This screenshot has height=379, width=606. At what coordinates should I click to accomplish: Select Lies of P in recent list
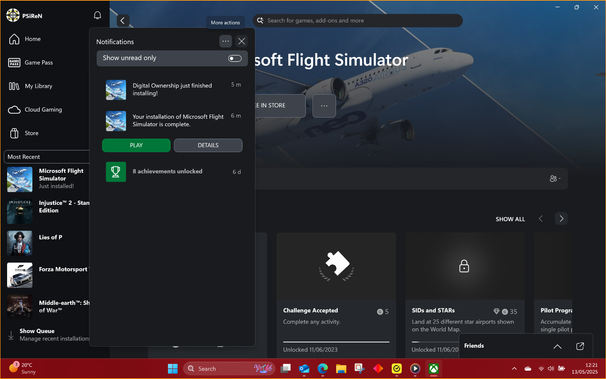pos(48,243)
